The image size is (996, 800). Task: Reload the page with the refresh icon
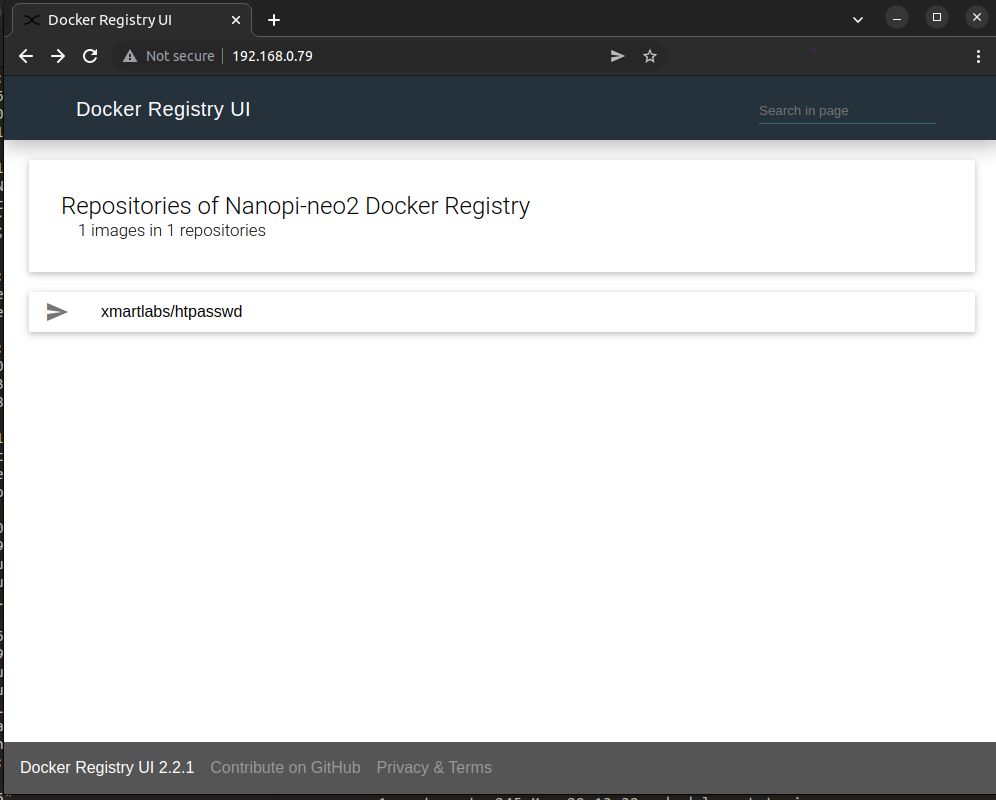(89, 56)
